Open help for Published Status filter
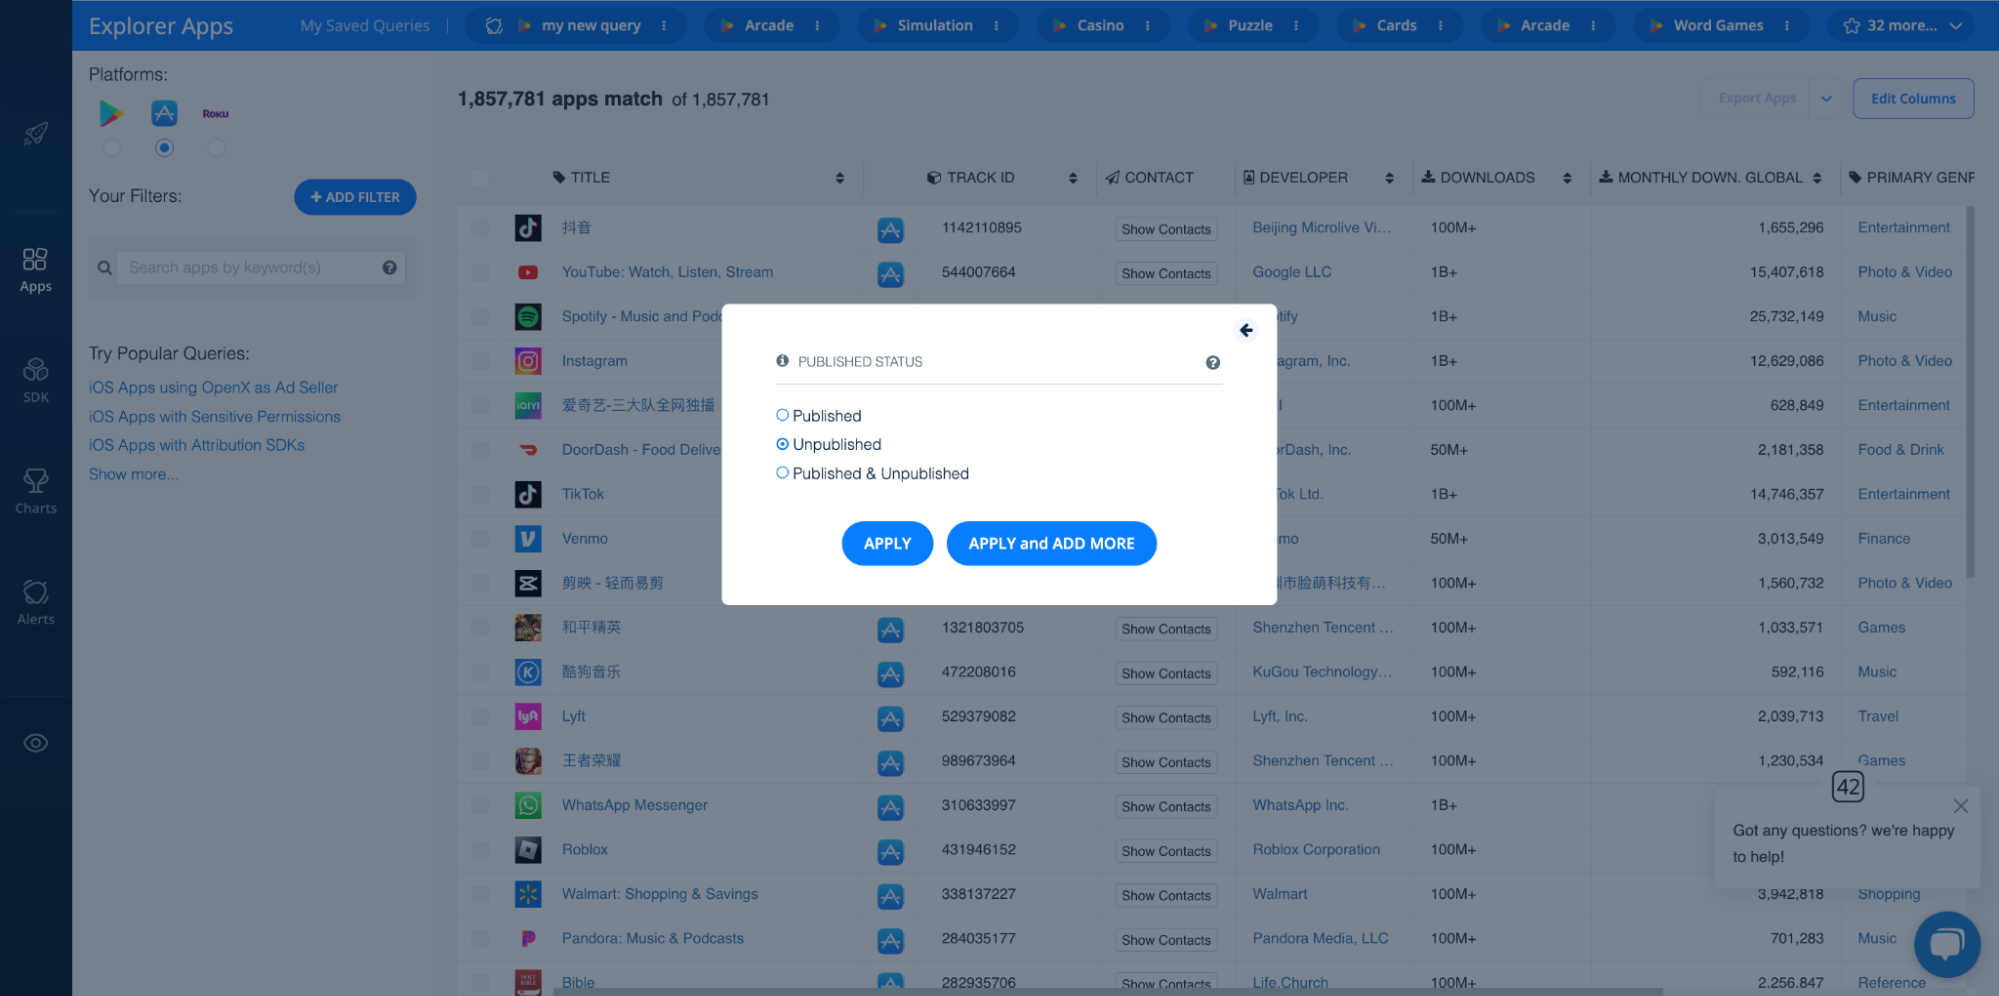1999x996 pixels. coord(1213,363)
